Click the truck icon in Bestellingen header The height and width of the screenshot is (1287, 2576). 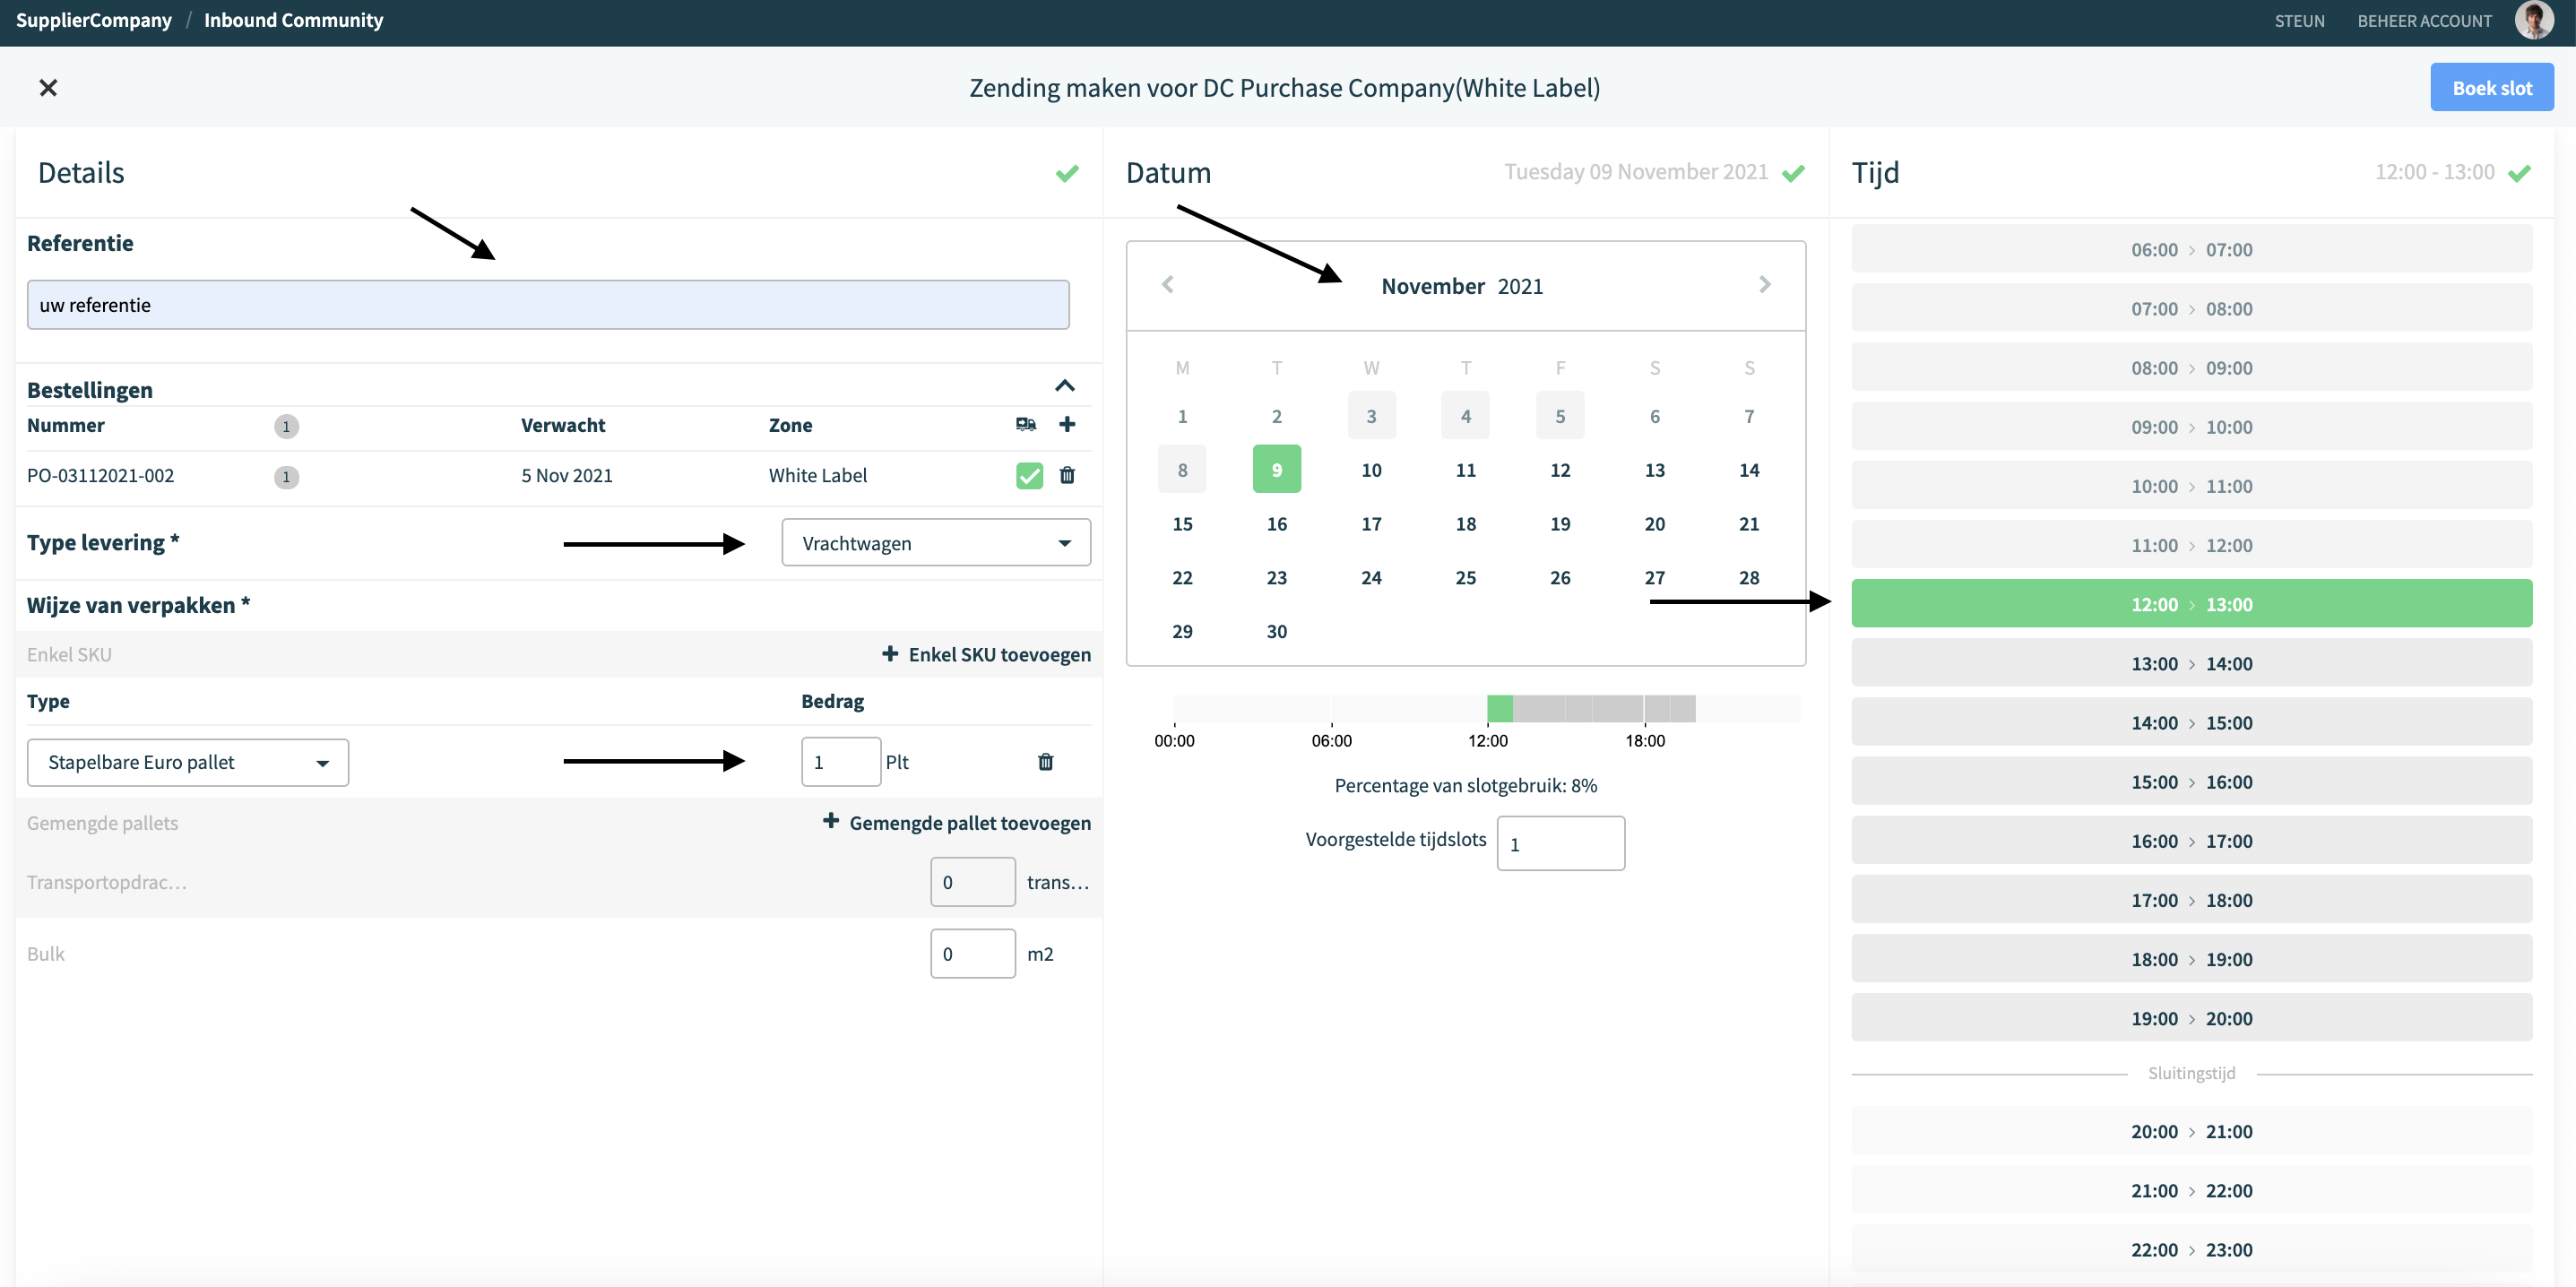click(1026, 424)
